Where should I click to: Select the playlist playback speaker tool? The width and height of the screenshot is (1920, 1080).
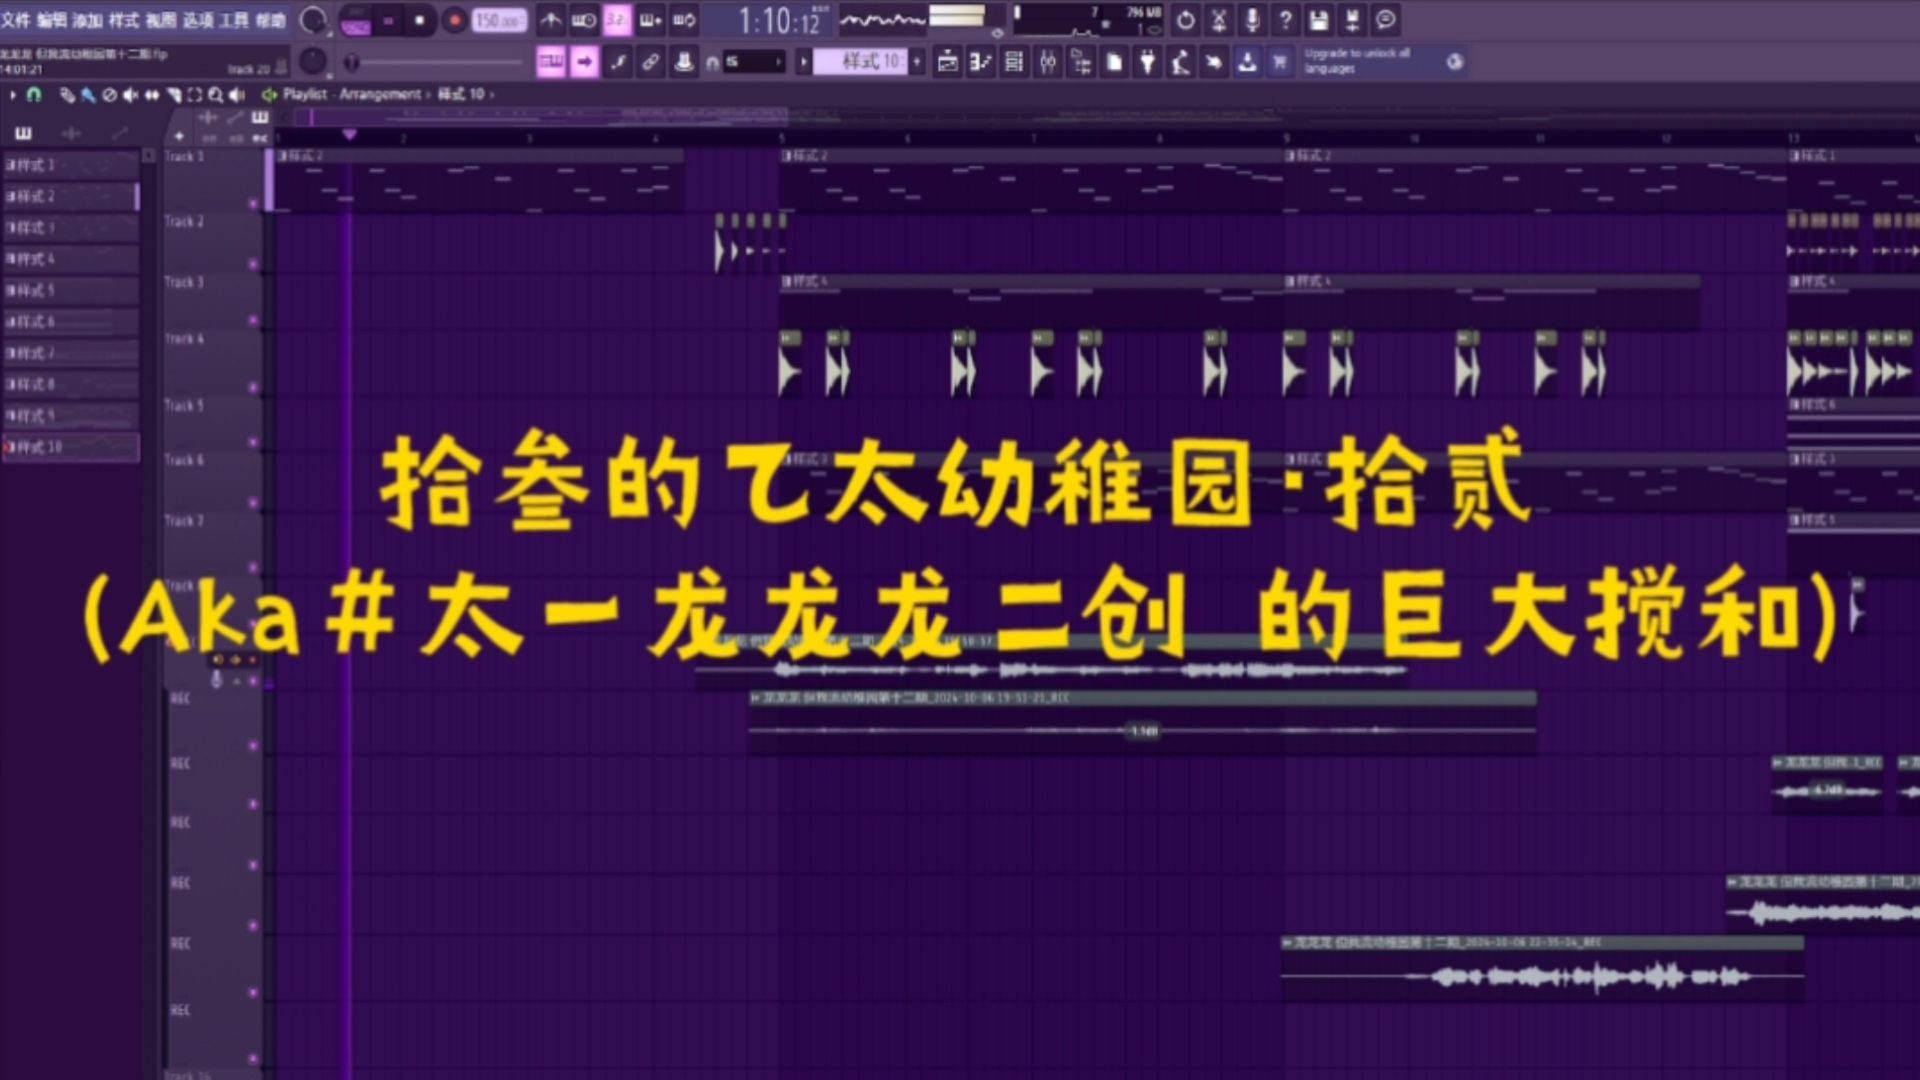[x=237, y=95]
